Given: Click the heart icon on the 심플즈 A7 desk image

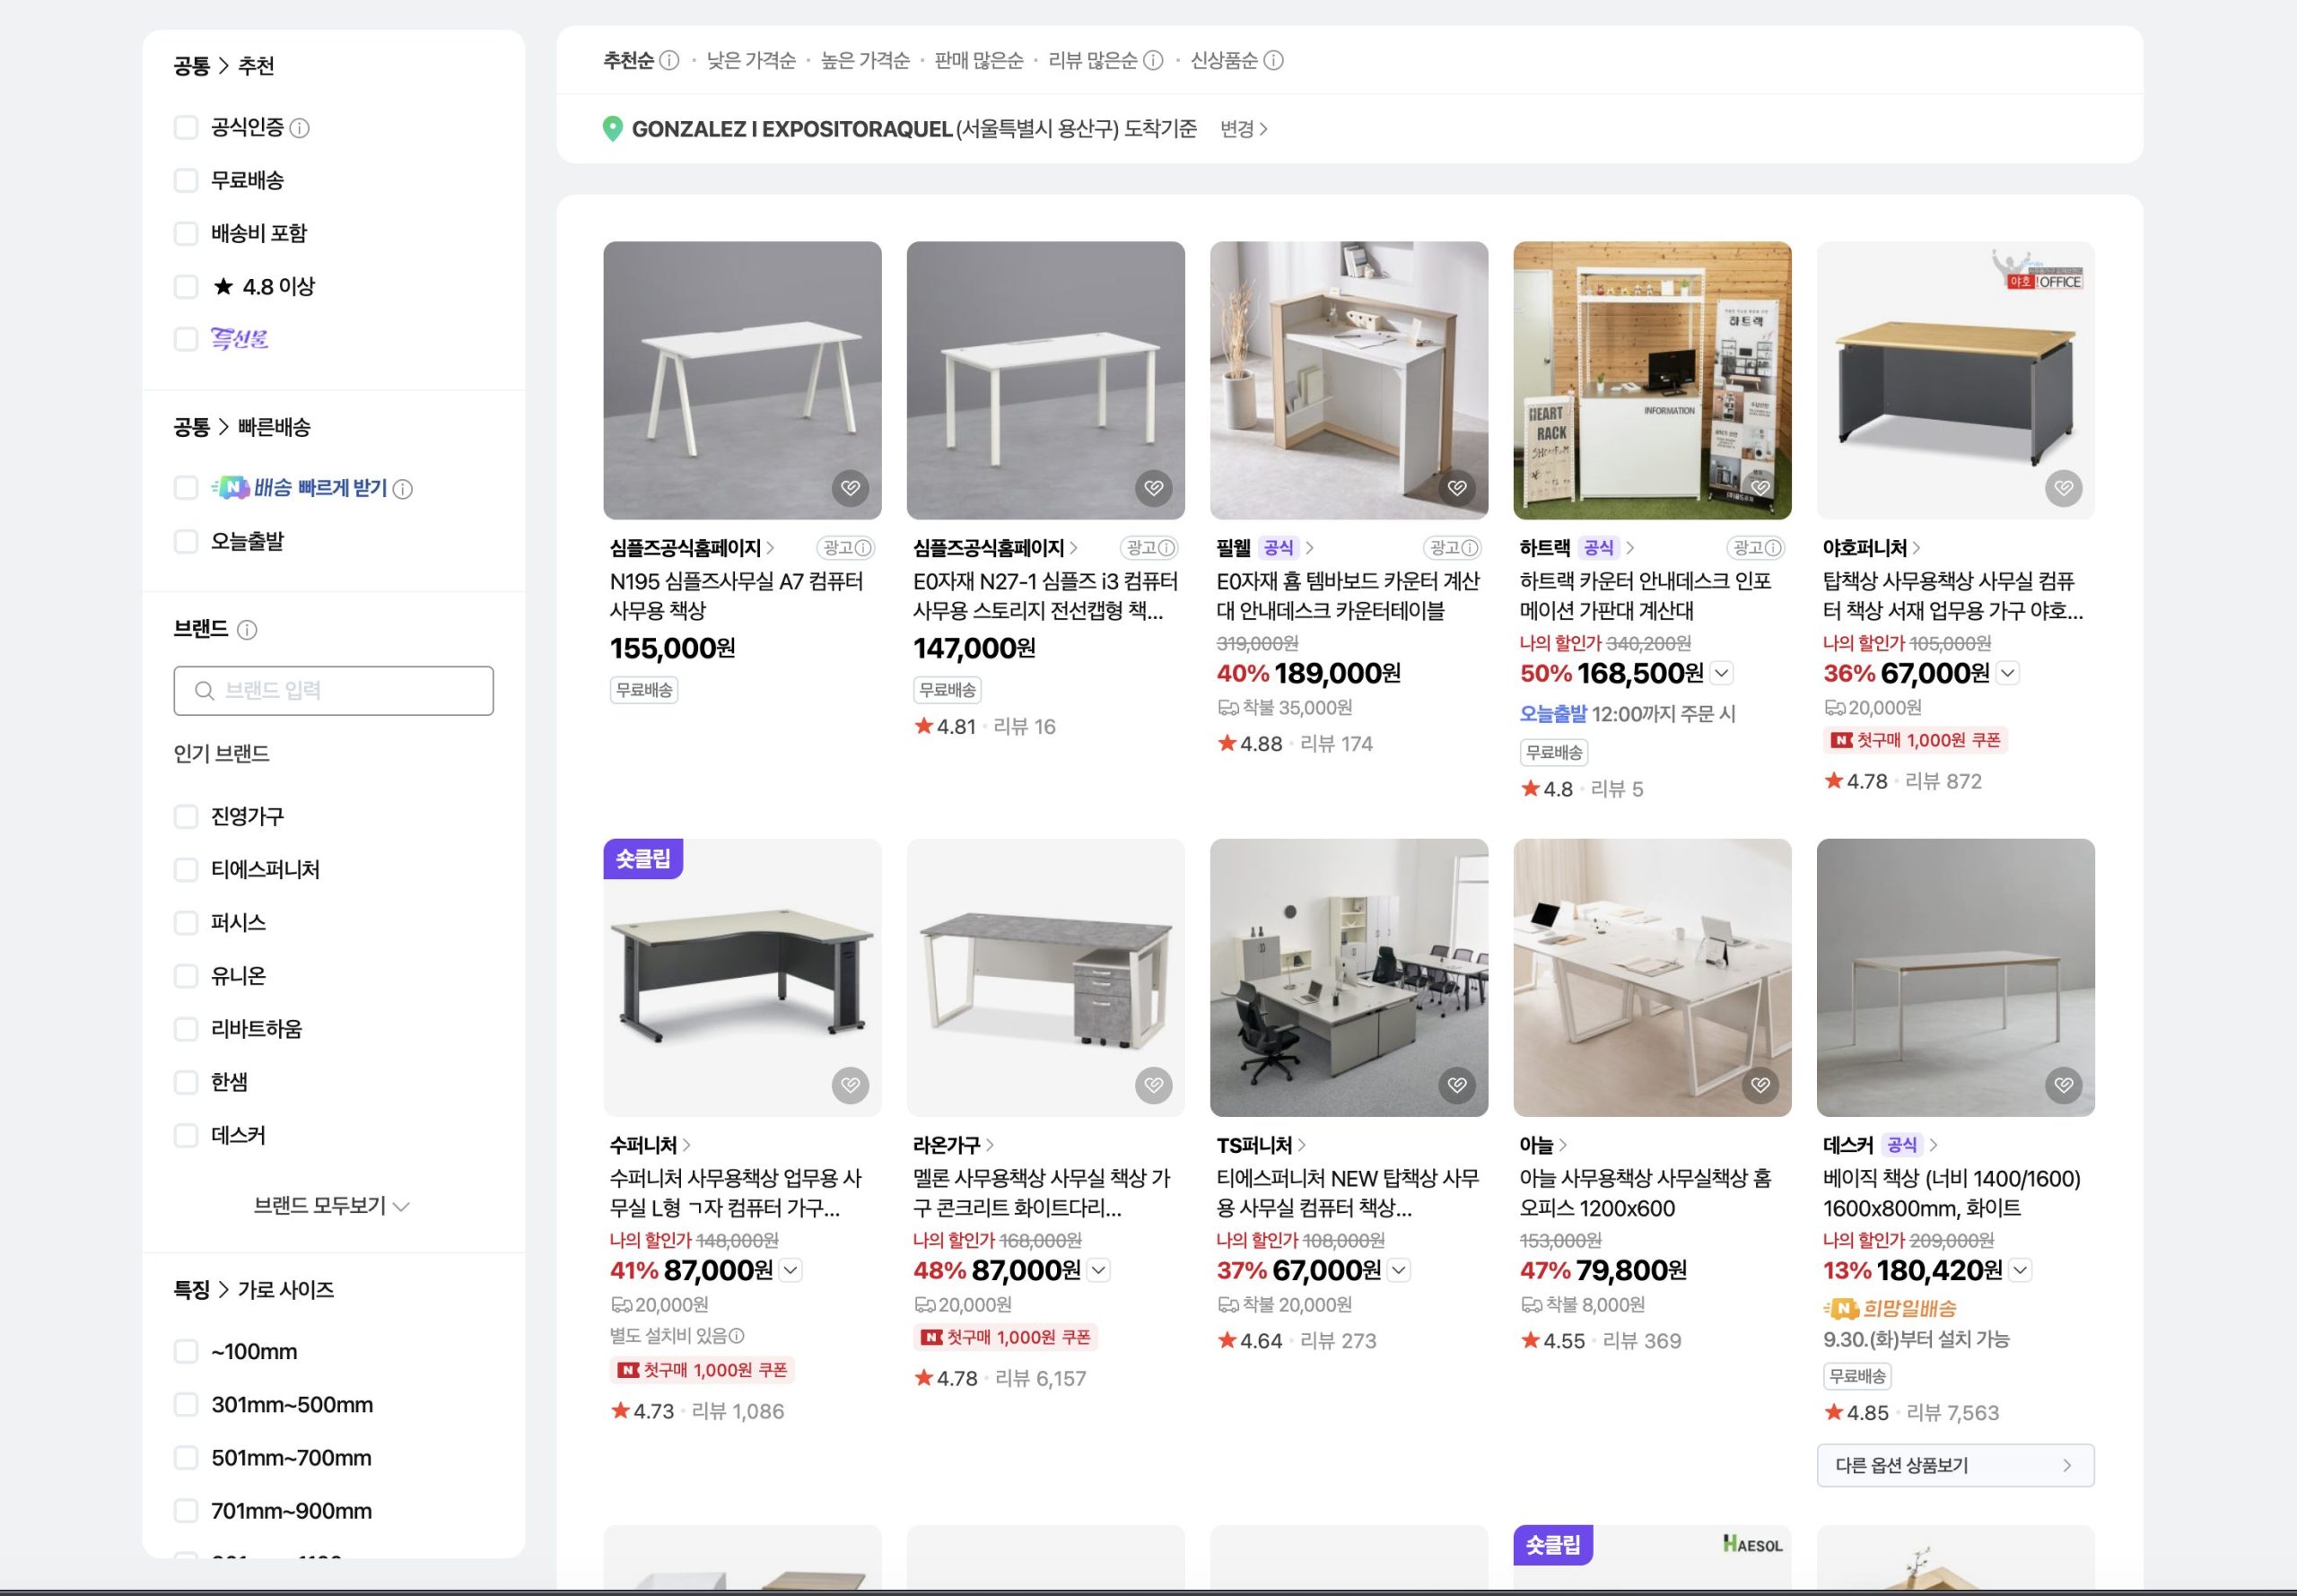Looking at the screenshot, I should (850, 488).
